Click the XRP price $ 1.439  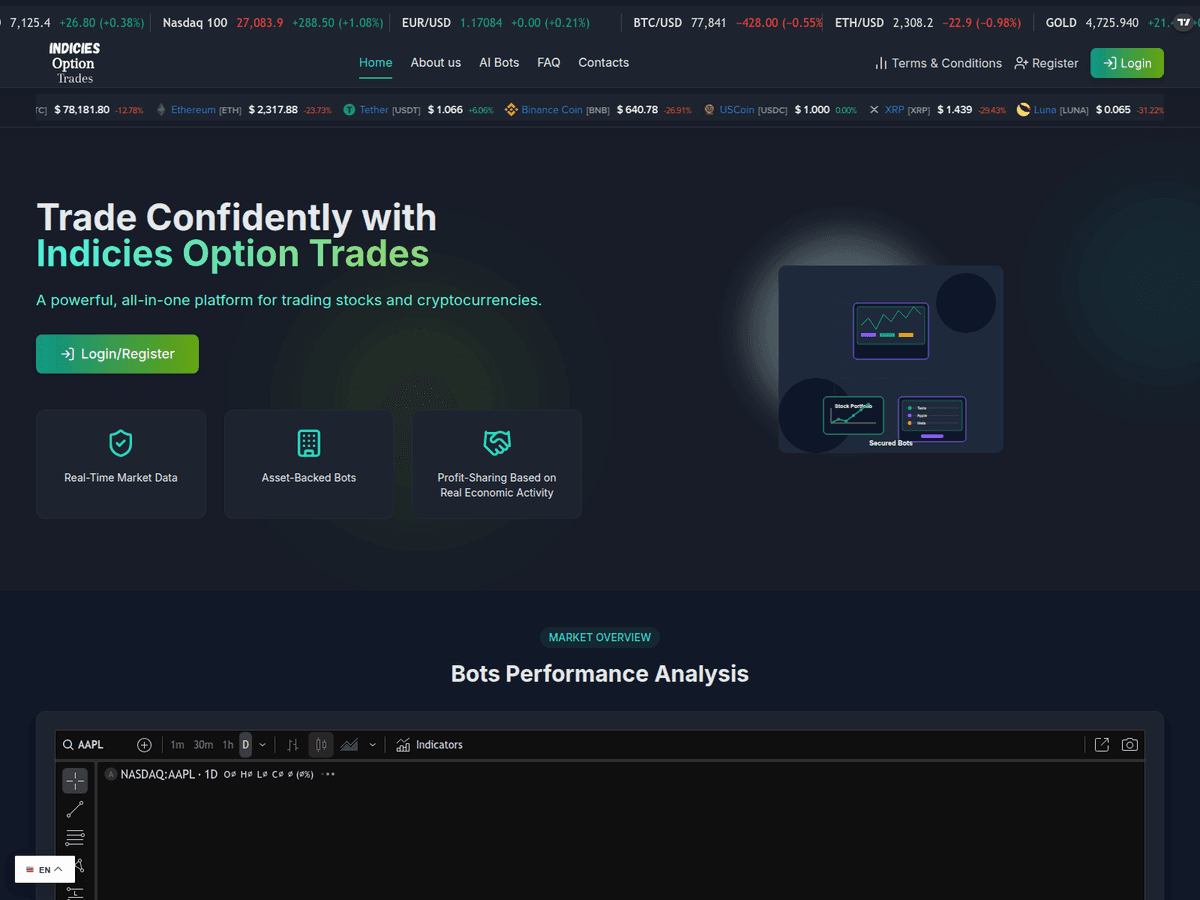coord(954,110)
